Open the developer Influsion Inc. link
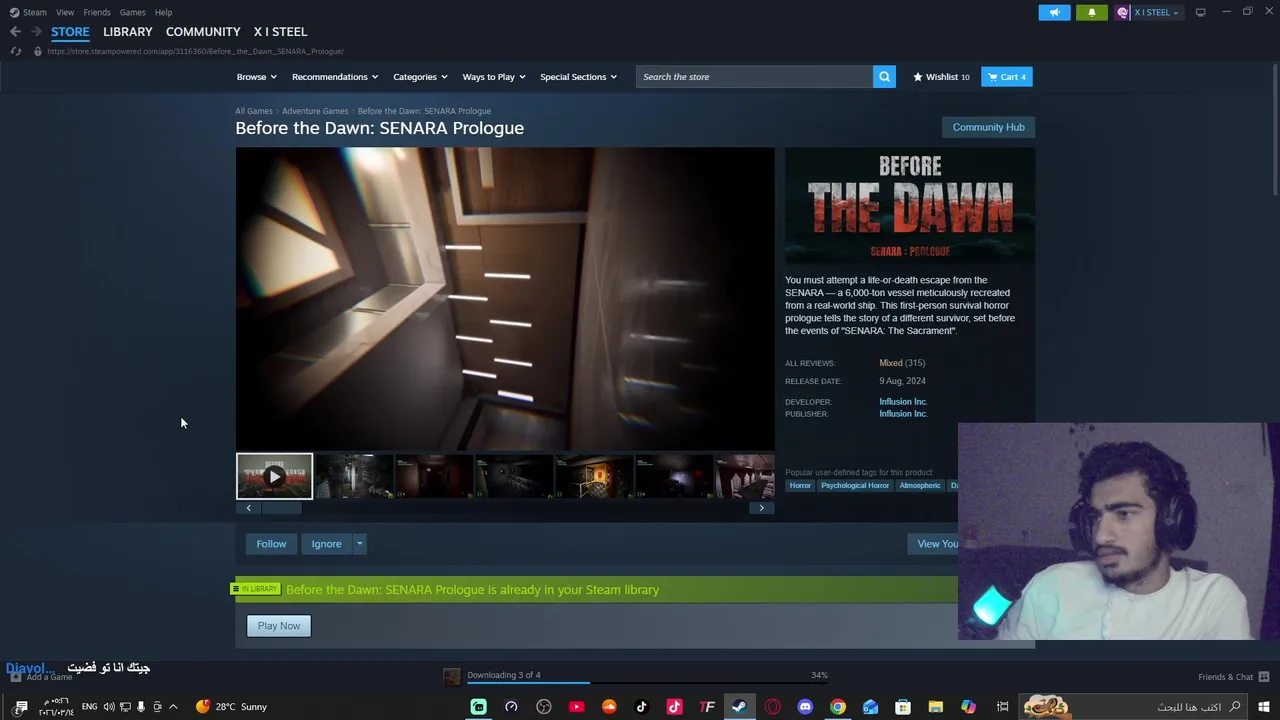Image resolution: width=1280 pixels, height=720 pixels. pyautogui.click(x=903, y=402)
